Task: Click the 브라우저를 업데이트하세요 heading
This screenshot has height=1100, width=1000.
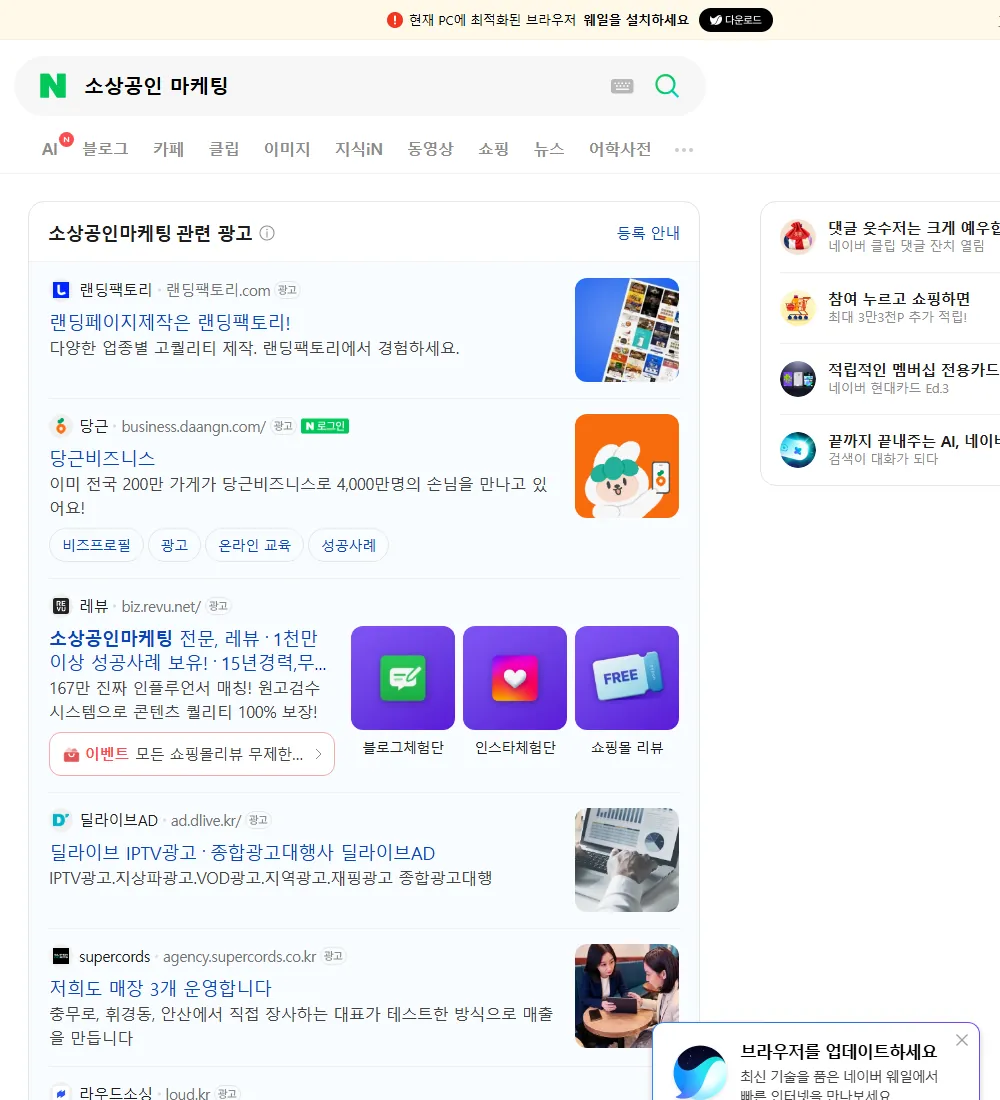Action: [839, 1052]
